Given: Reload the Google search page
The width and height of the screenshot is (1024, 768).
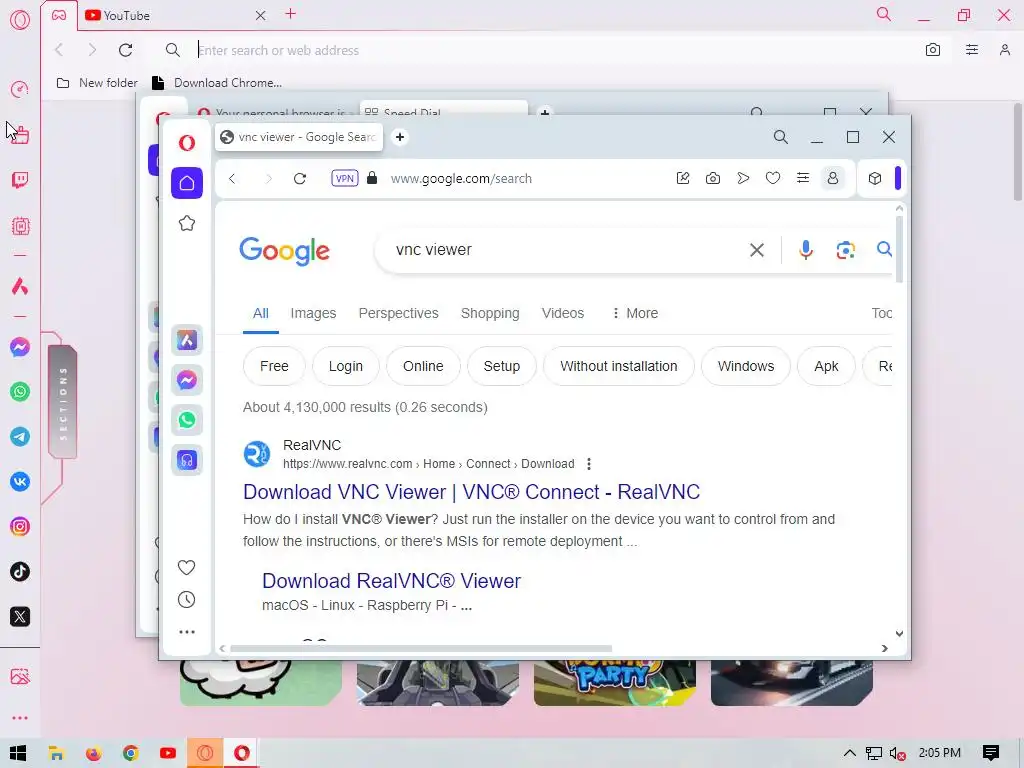Looking at the screenshot, I should point(300,178).
